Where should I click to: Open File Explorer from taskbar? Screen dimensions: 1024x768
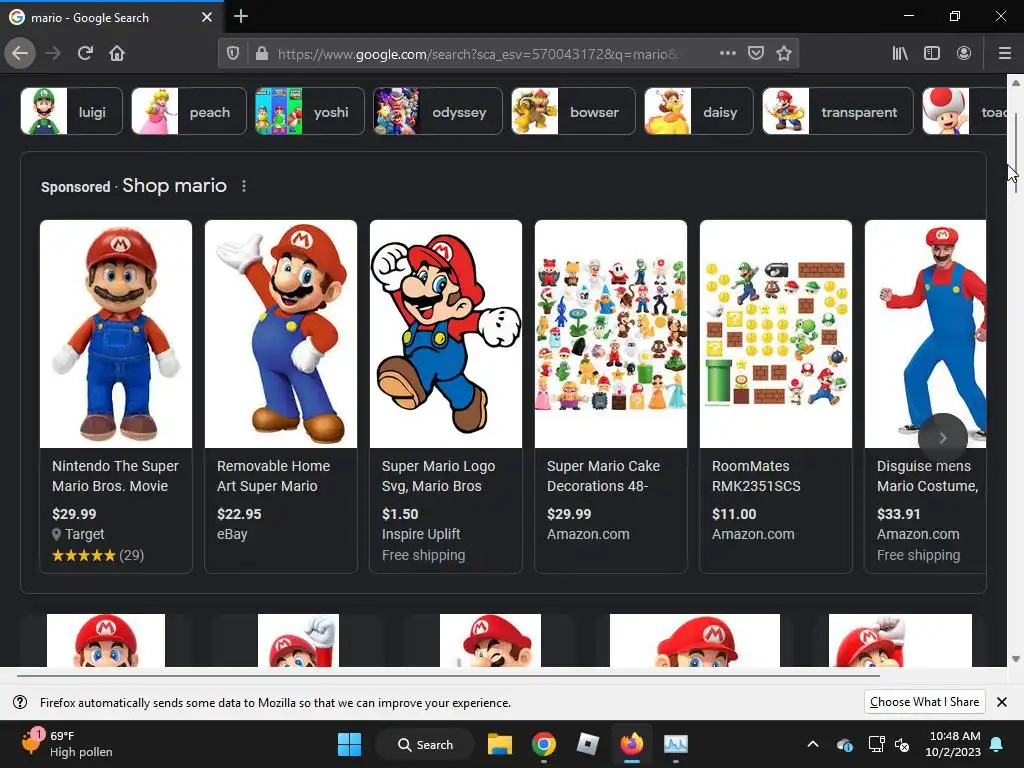click(500, 744)
